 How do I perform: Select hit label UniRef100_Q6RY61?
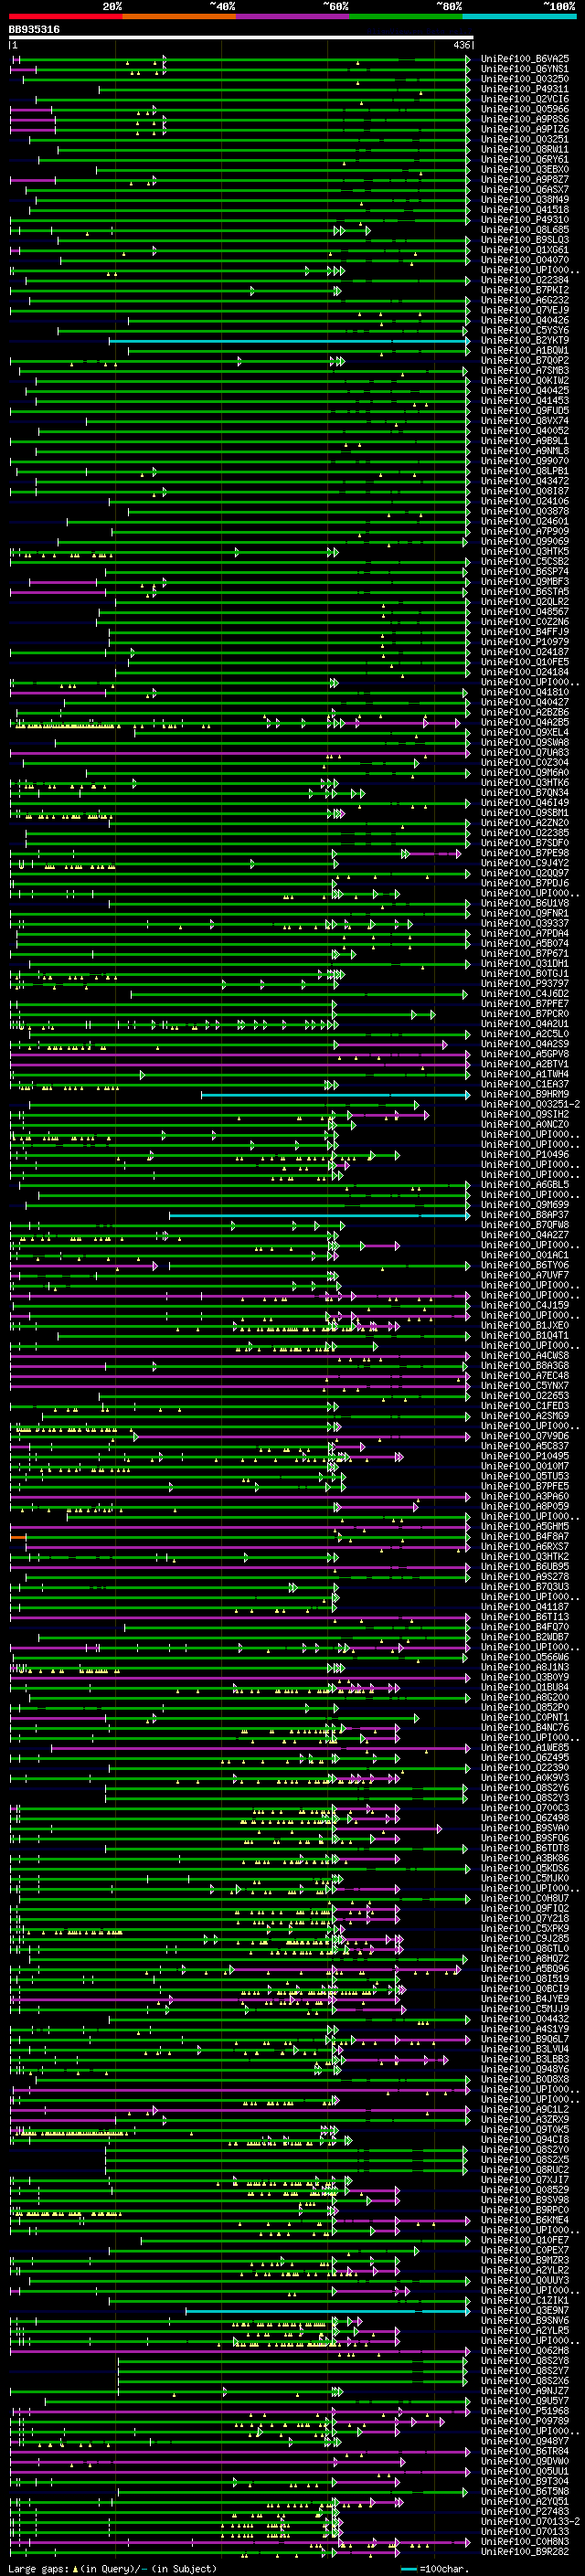pyautogui.click(x=525, y=160)
